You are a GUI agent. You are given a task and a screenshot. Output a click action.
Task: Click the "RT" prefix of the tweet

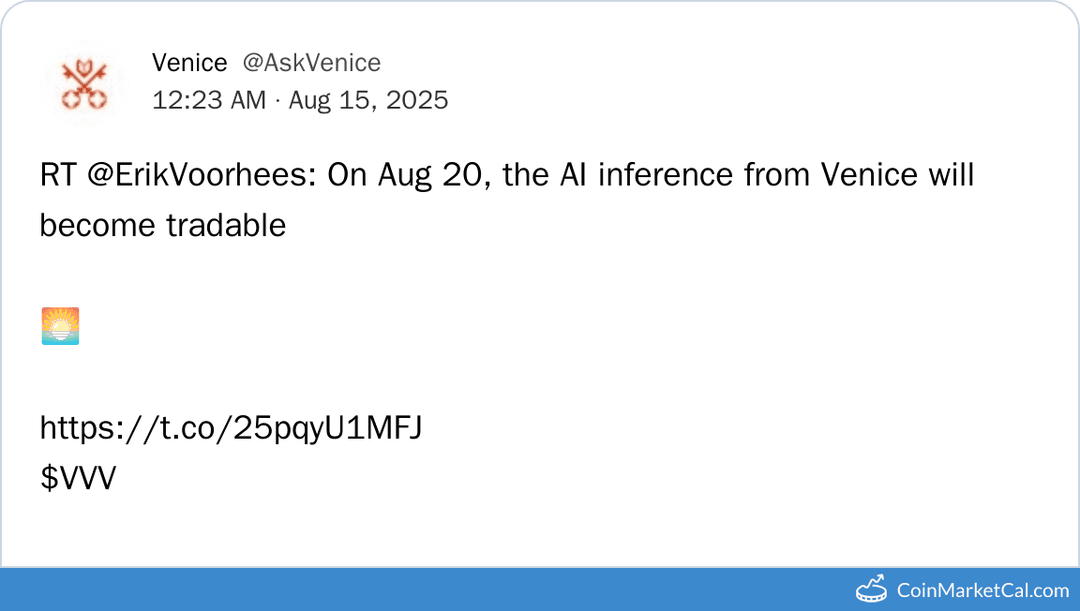click(58, 175)
